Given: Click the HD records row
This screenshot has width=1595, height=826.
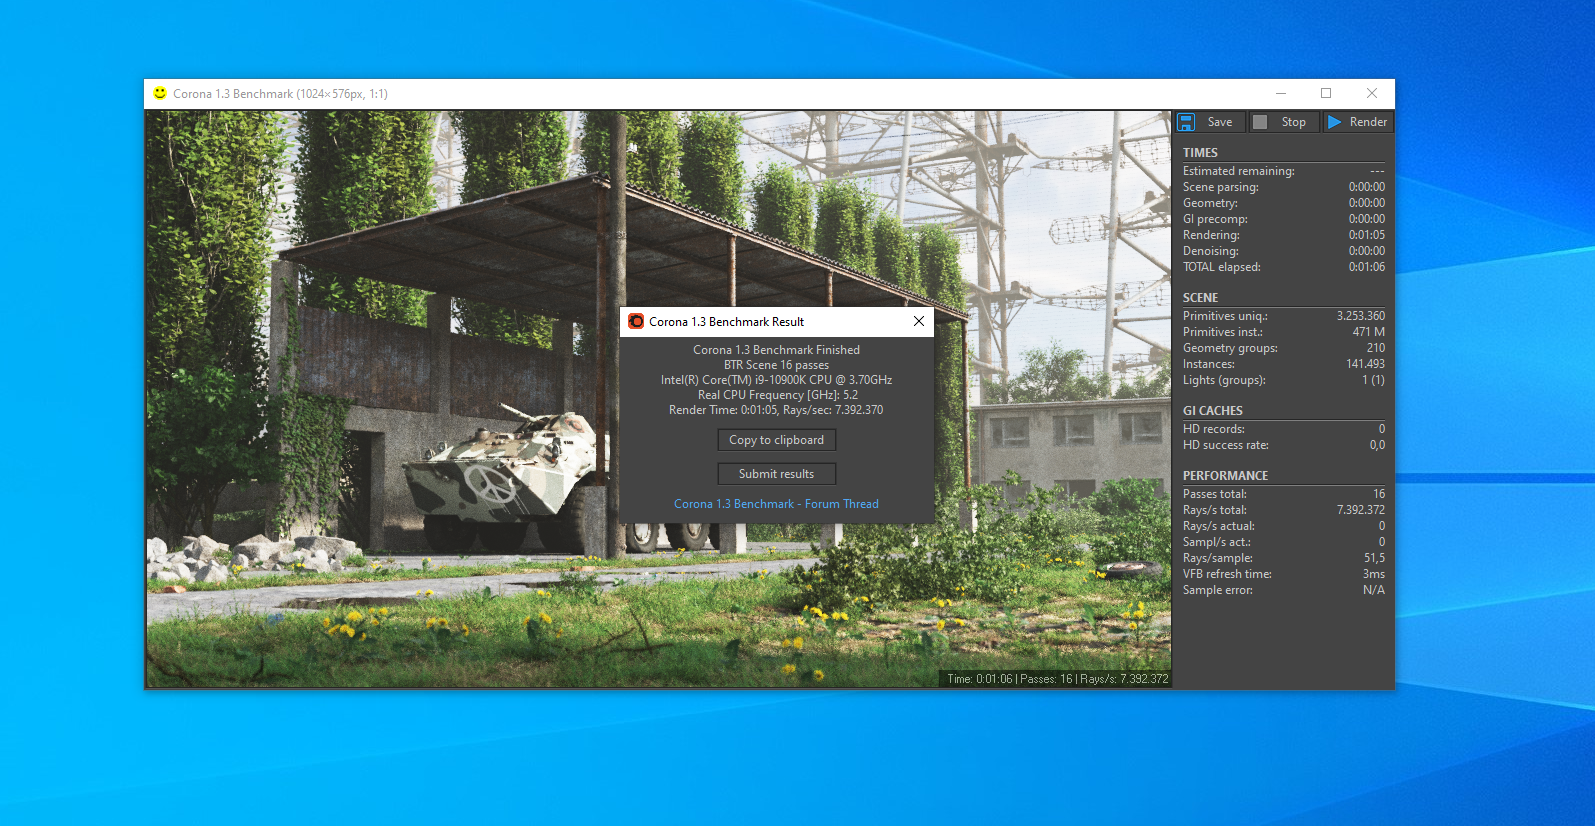Looking at the screenshot, I should point(1284,429).
